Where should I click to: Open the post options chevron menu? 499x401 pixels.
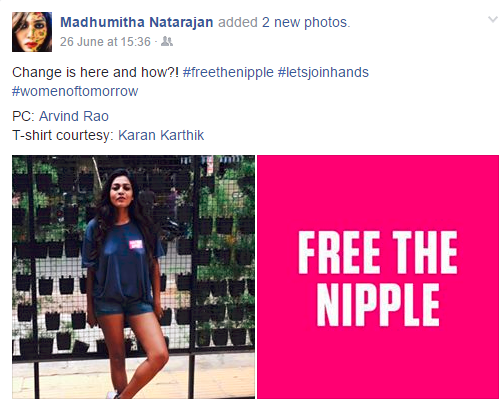click(493, 19)
